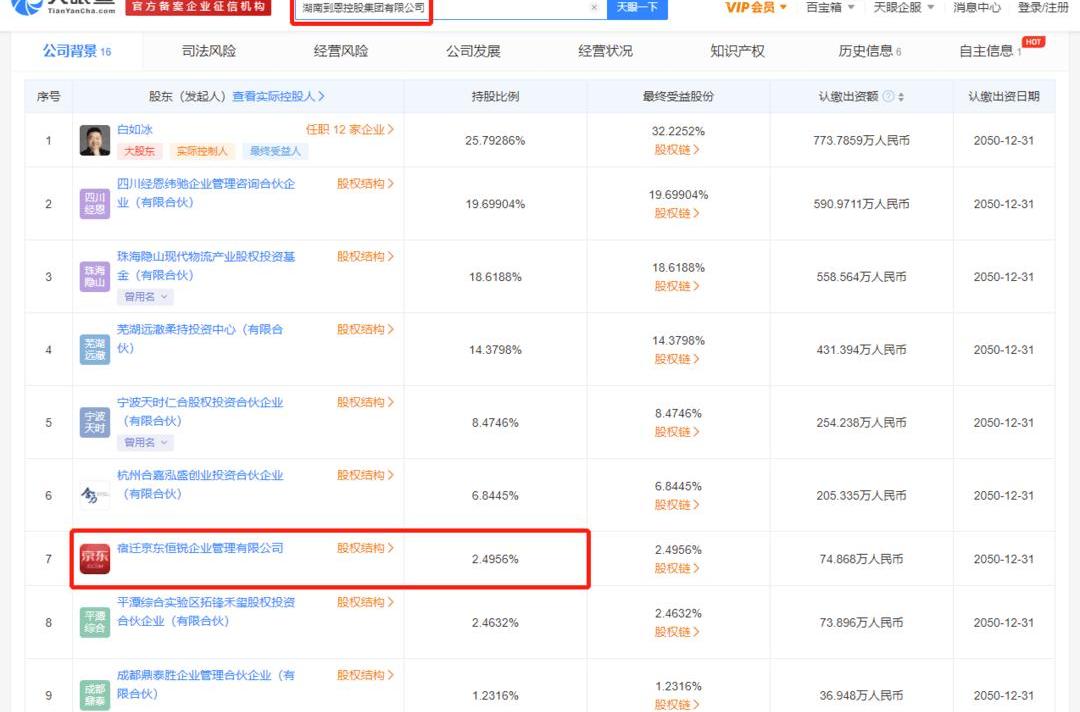Switch to 公司发展 tab

click(473, 51)
